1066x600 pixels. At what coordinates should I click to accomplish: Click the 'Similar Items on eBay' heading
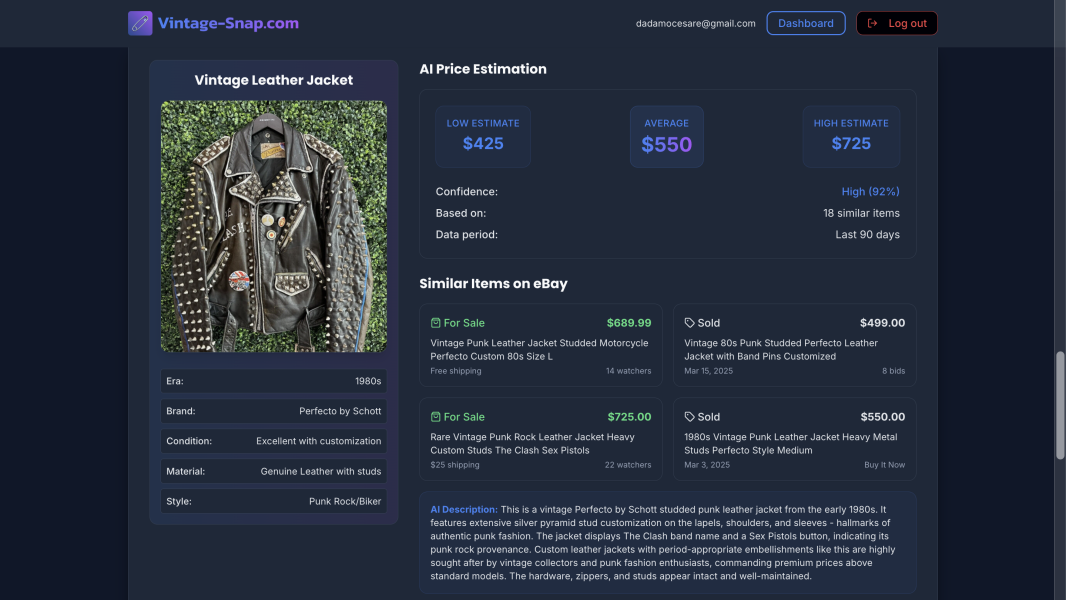[494, 283]
